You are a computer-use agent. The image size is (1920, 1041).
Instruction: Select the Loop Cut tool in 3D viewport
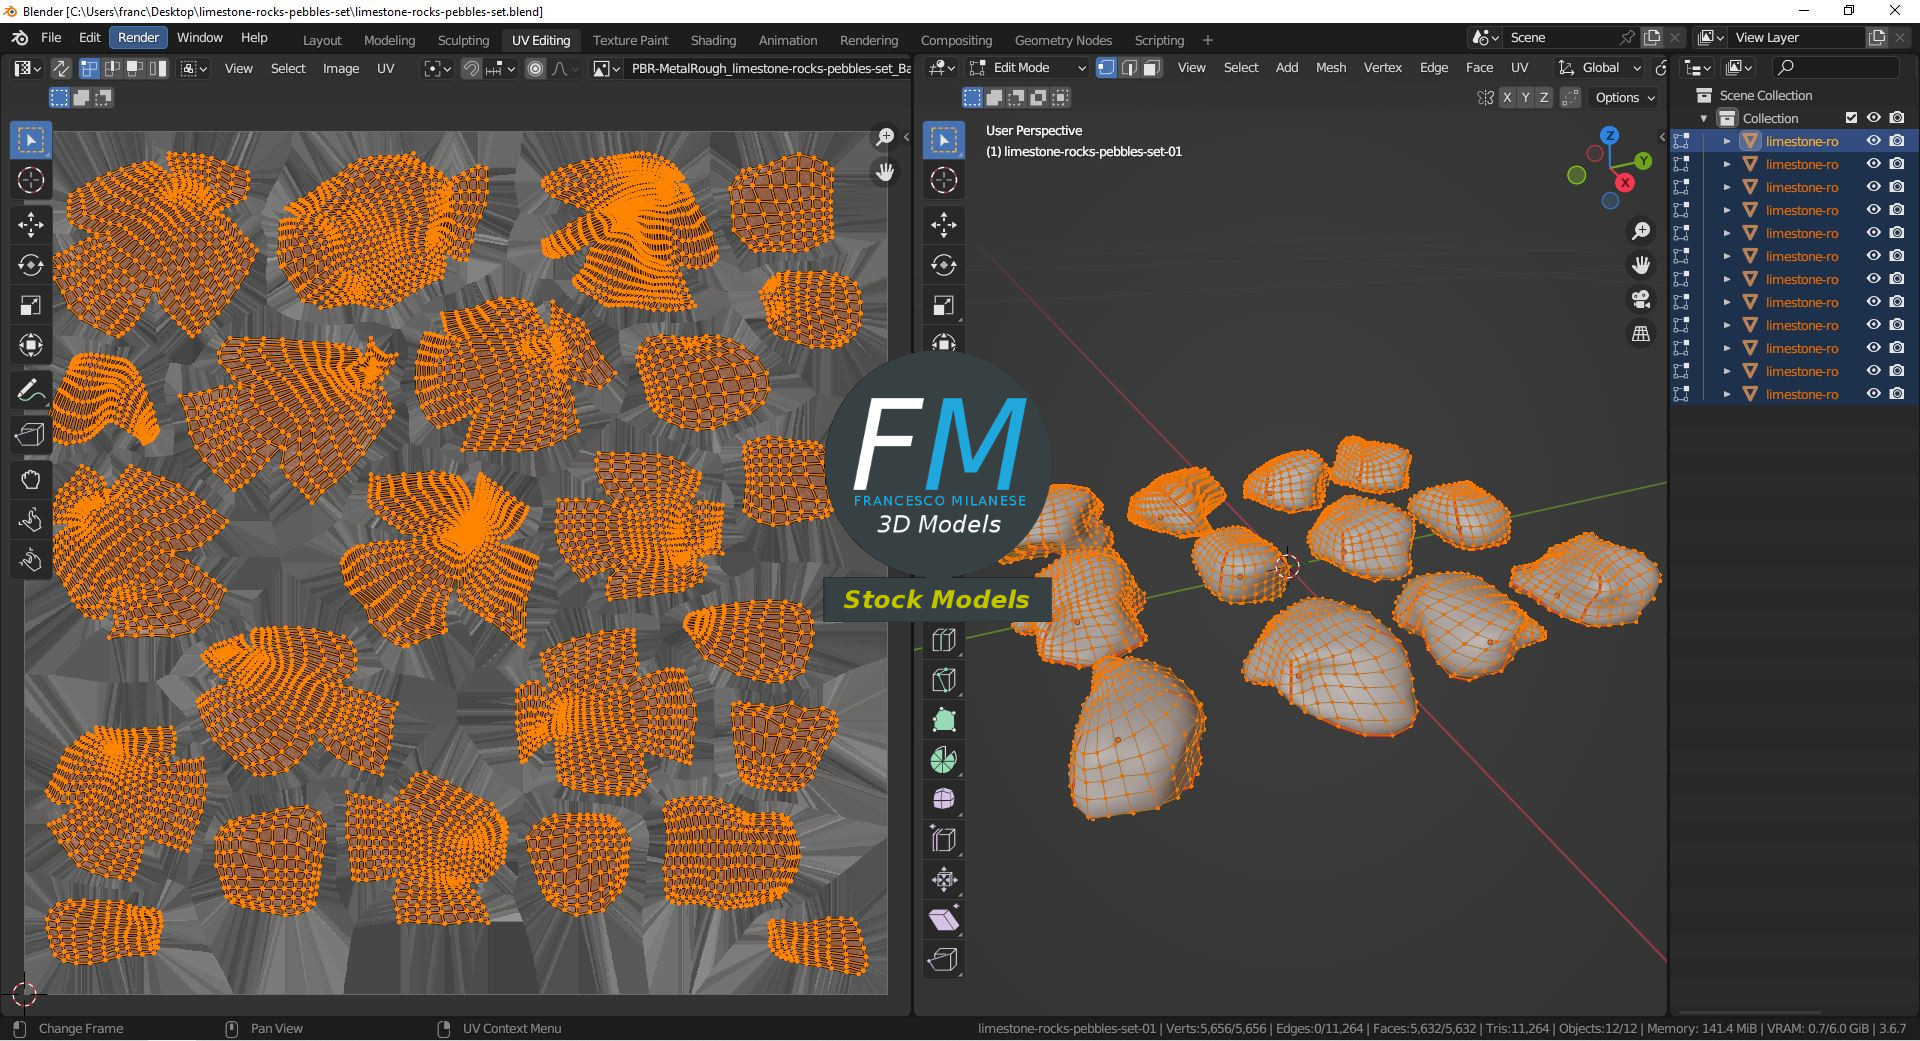(944, 640)
